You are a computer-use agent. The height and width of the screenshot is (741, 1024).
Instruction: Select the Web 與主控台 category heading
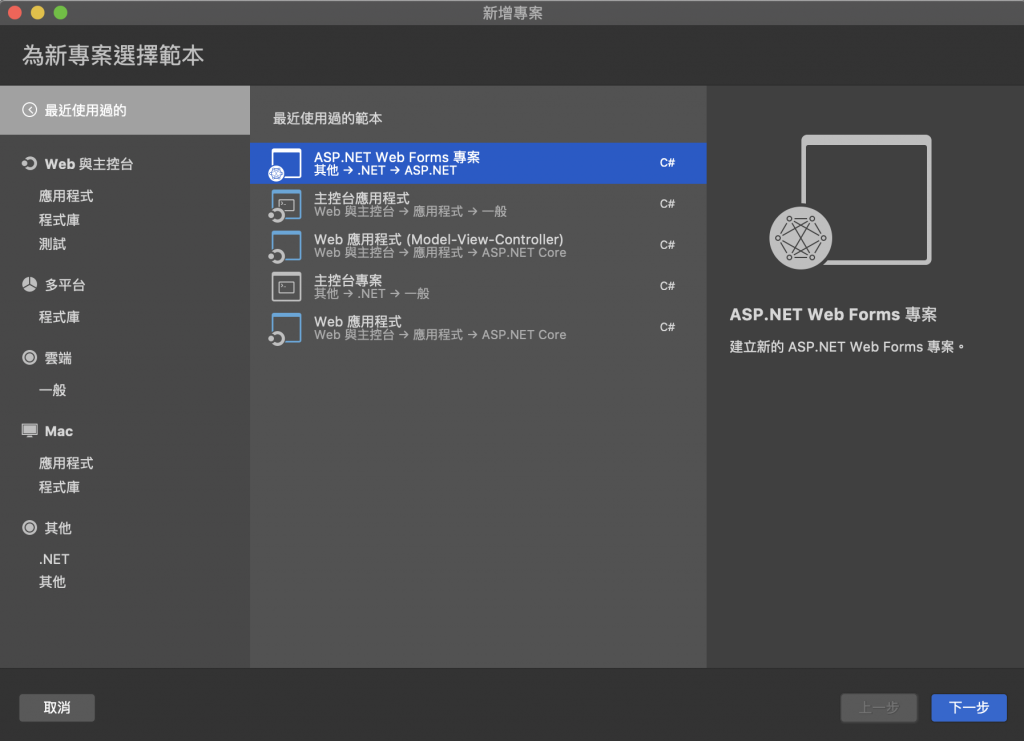tap(89, 164)
